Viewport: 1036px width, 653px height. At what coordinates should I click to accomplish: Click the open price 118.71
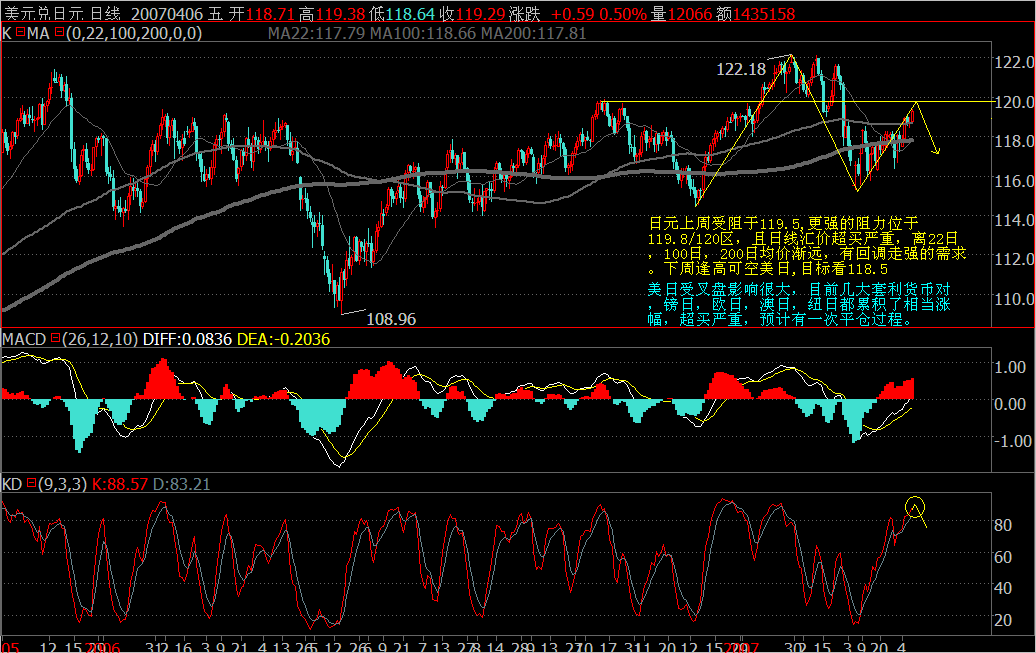tap(270, 13)
